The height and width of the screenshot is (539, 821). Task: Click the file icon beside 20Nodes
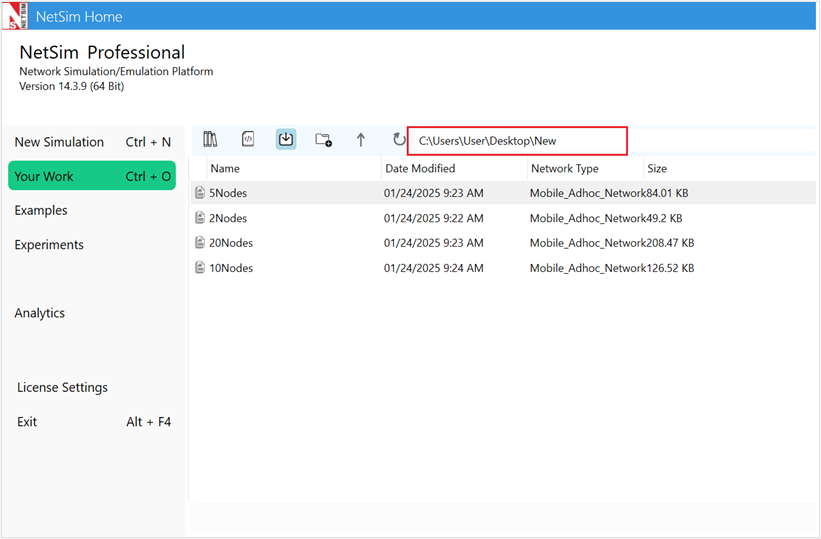point(199,242)
